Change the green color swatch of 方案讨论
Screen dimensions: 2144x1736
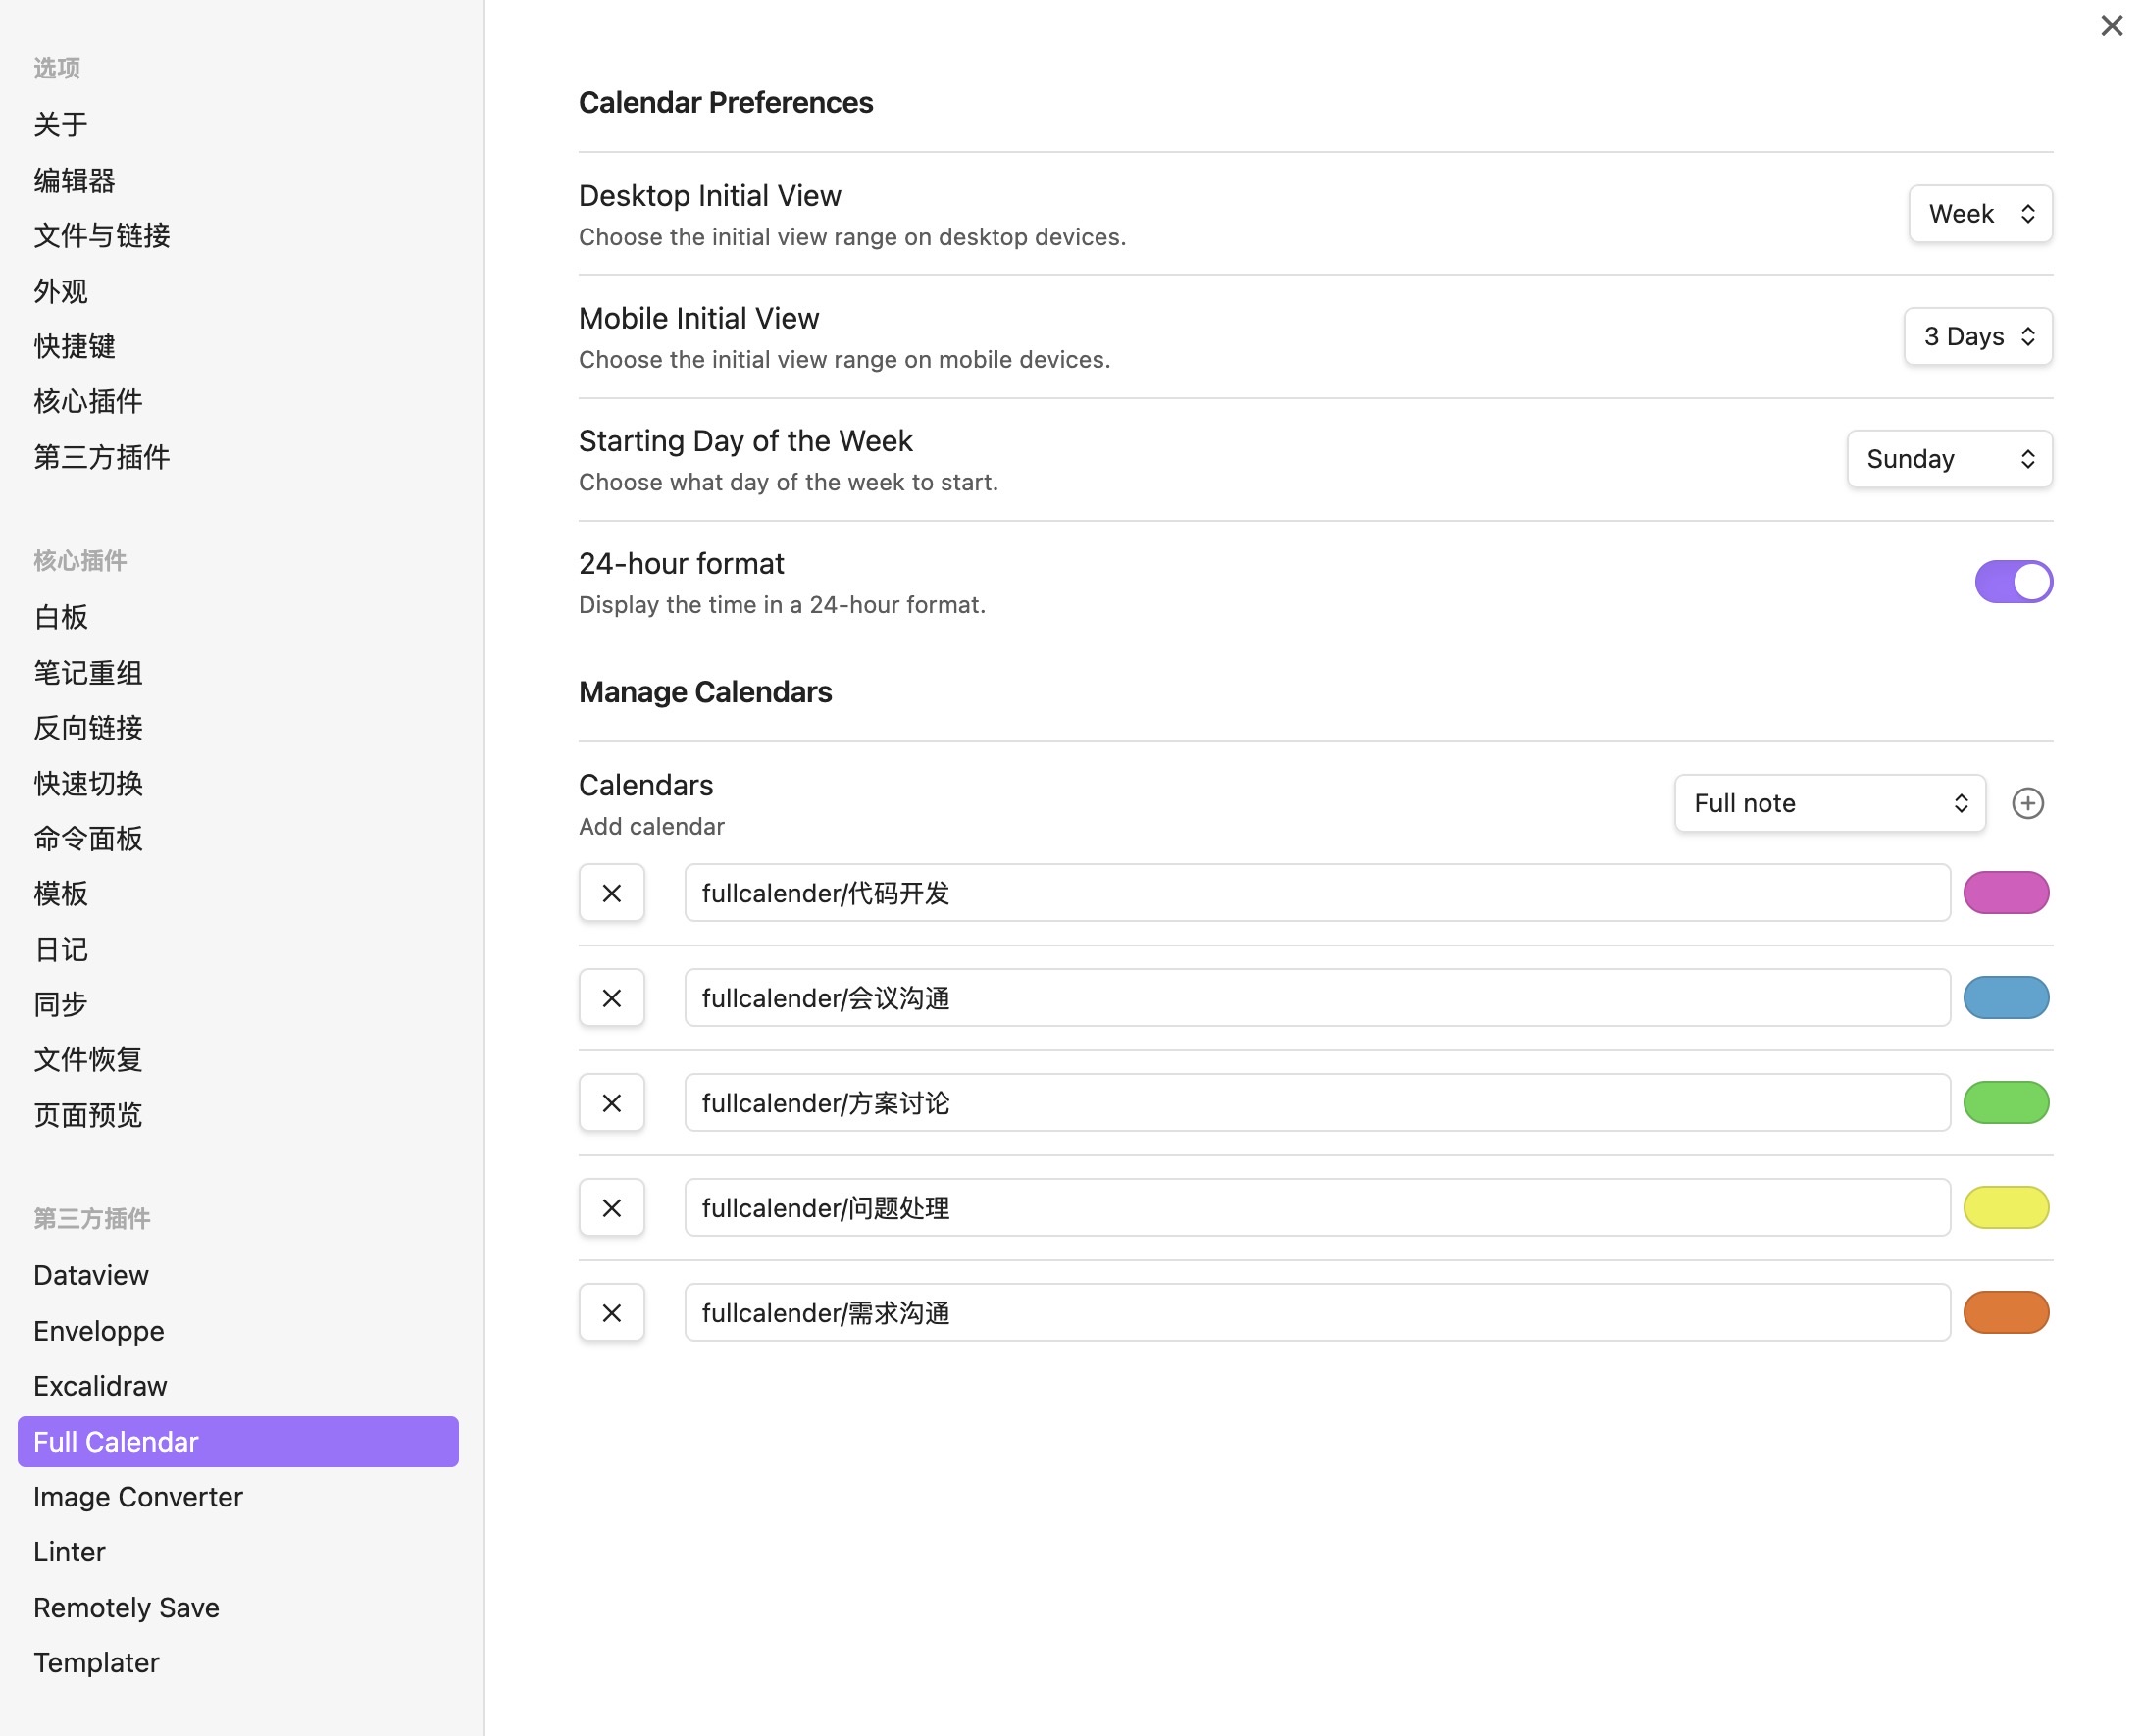tap(2005, 1103)
